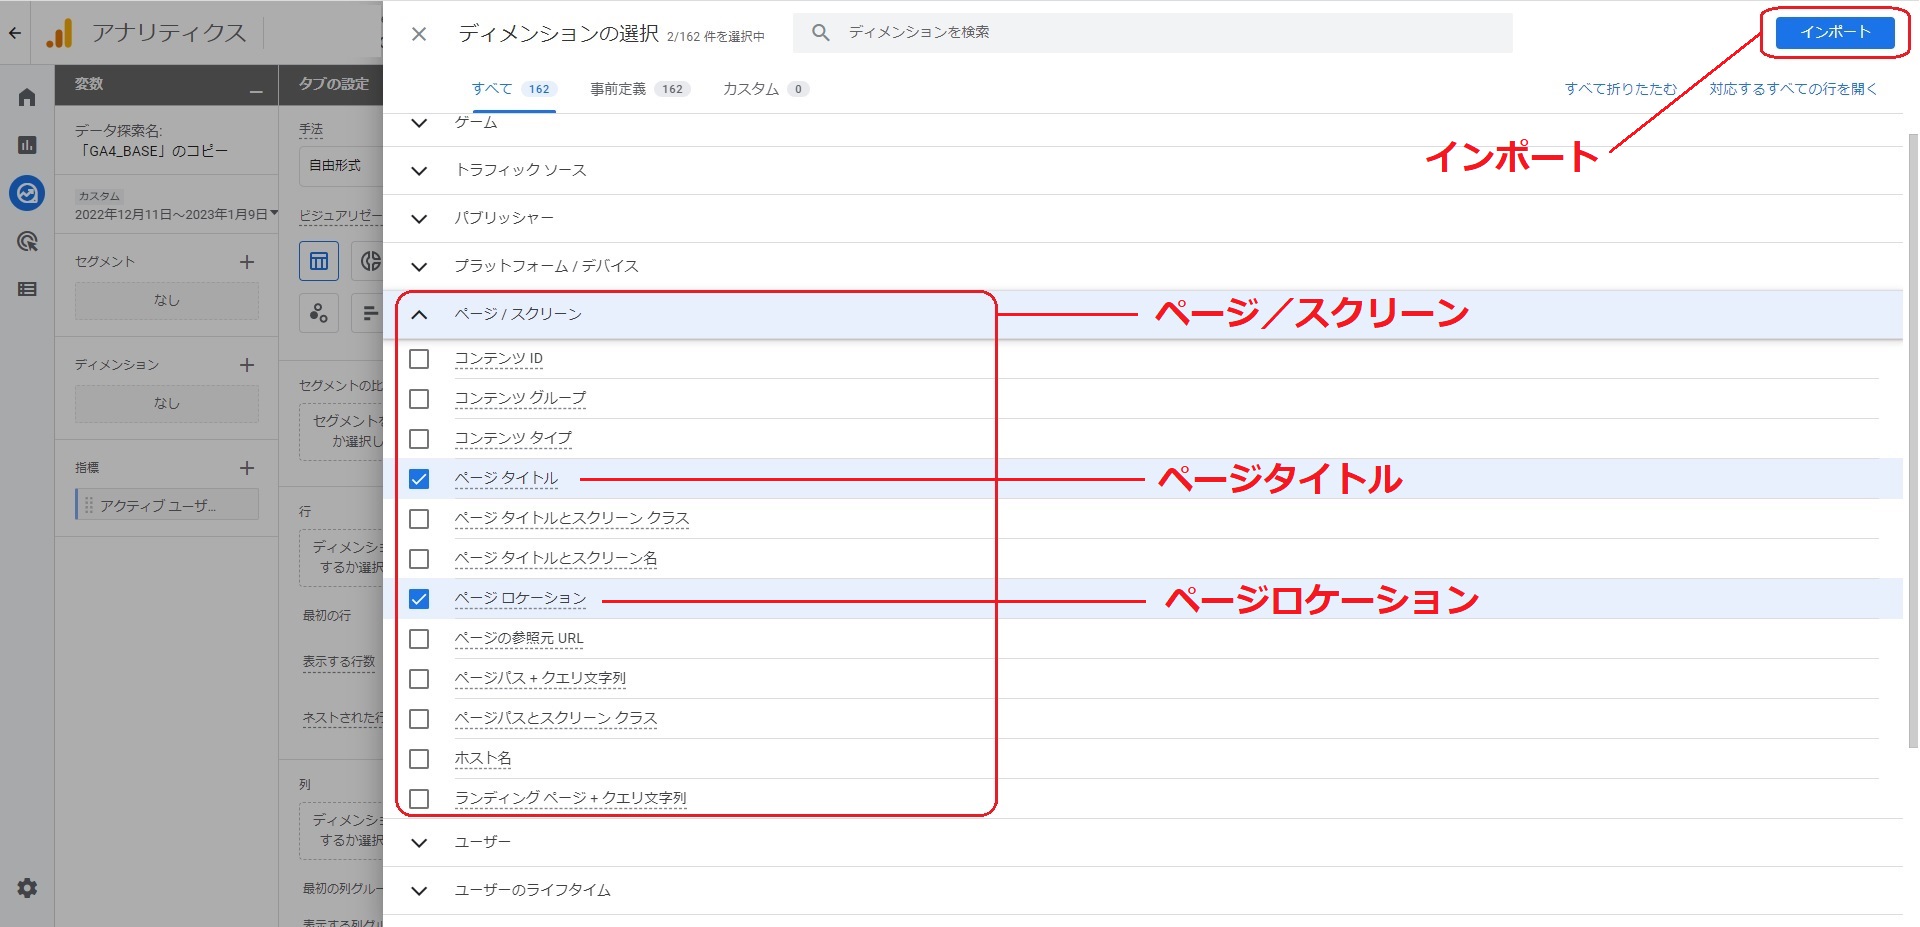Click the ページ ロケーション dimension label
The width and height of the screenshot is (1920, 927).
click(x=520, y=598)
